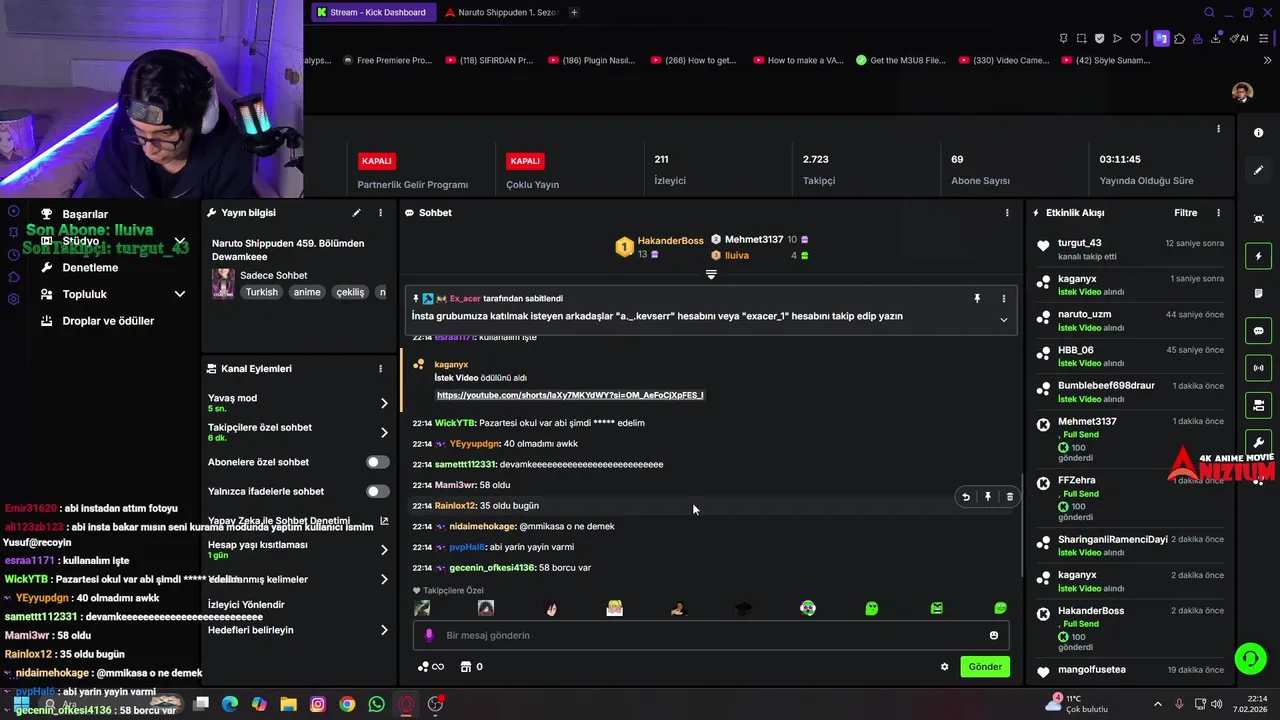The height and width of the screenshot is (720, 1280).
Task: Click the notes page icon in right sidebar
Action: (1258, 293)
